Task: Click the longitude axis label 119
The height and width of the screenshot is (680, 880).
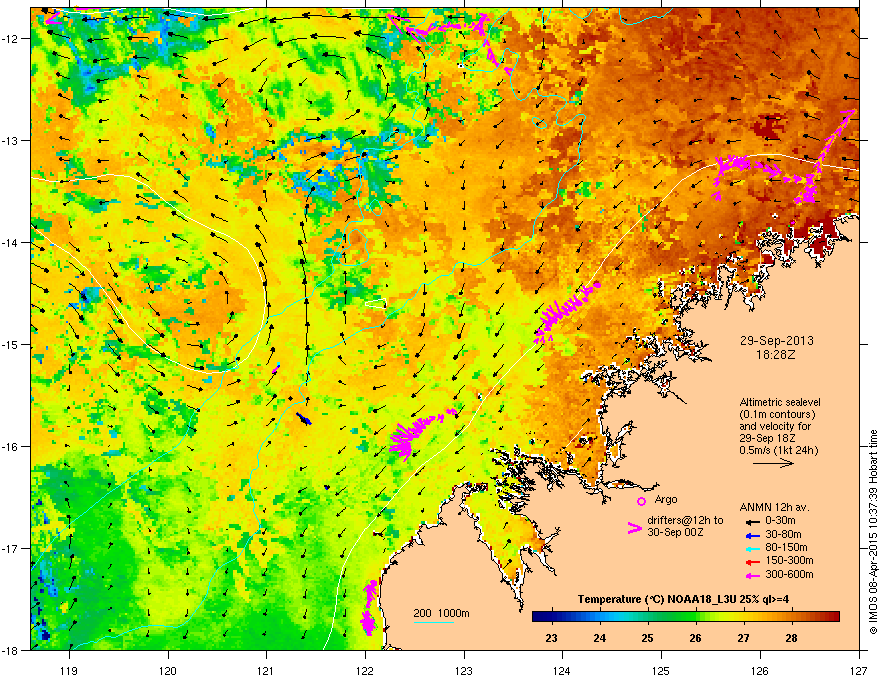Action: click(69, 670)
